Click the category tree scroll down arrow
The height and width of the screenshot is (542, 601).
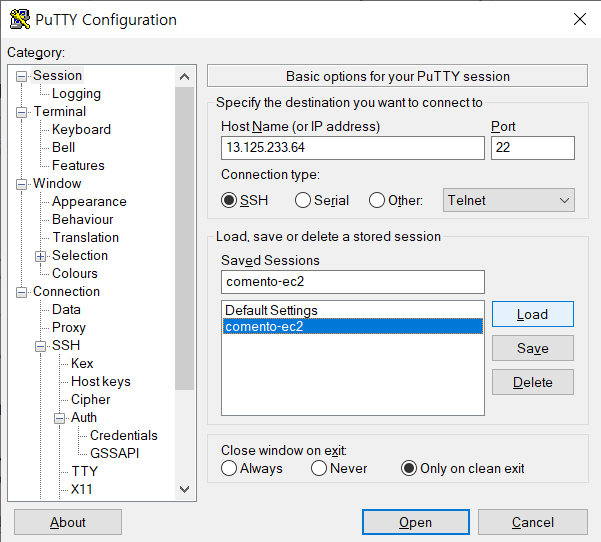click(x=184, y=489)
